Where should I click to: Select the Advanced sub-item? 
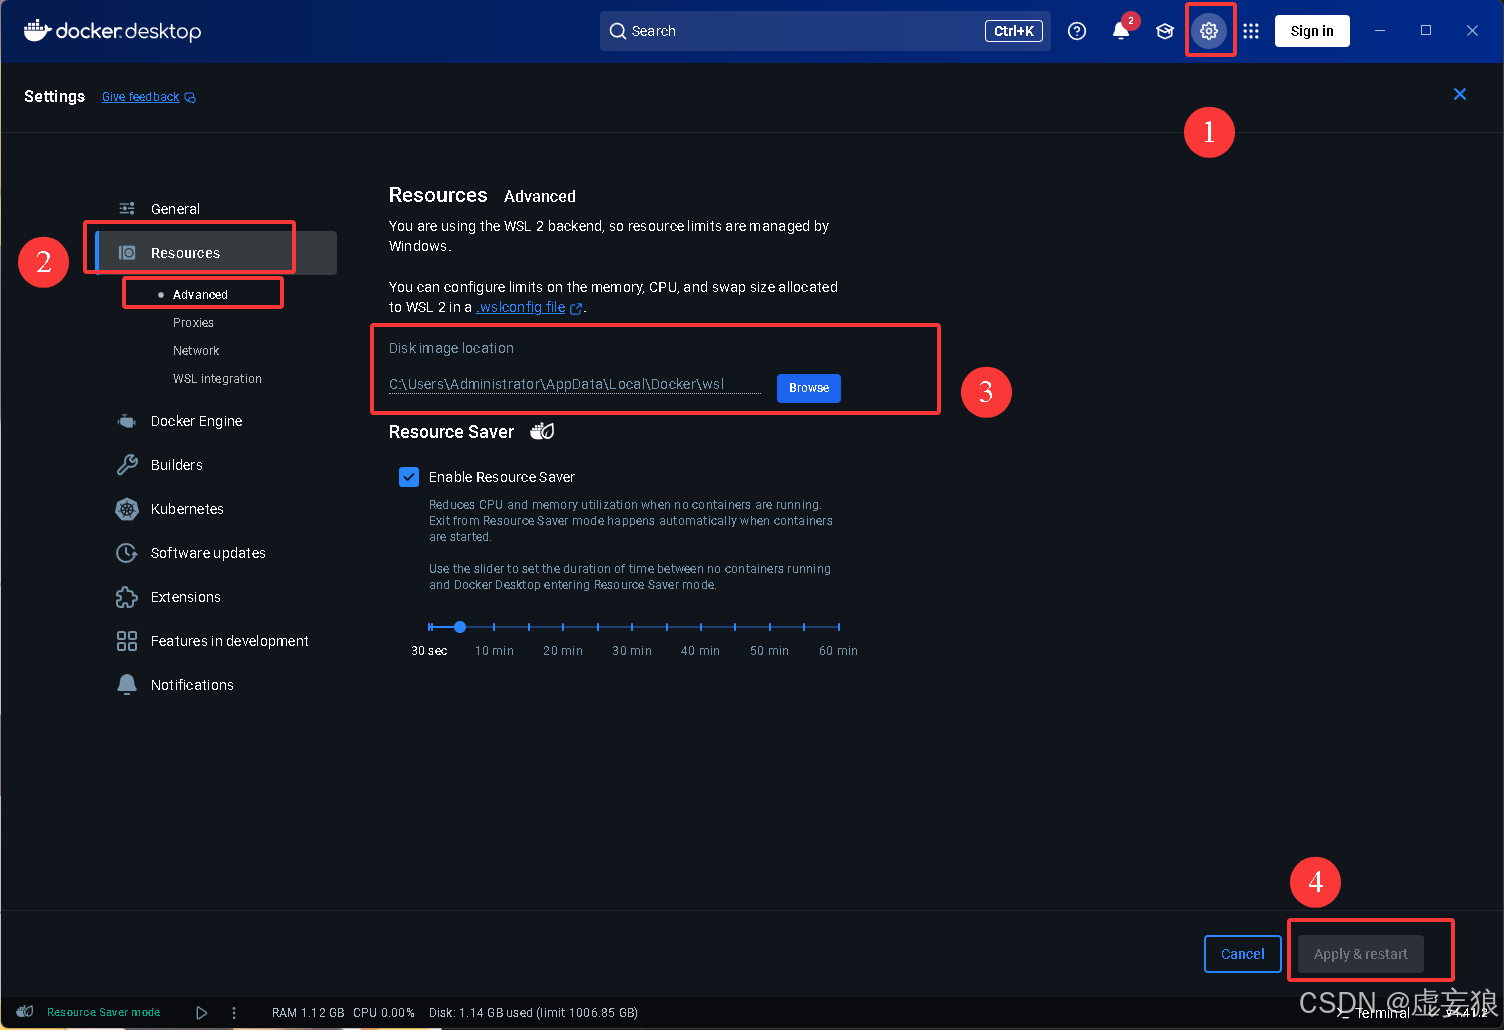tap(200, 295)
